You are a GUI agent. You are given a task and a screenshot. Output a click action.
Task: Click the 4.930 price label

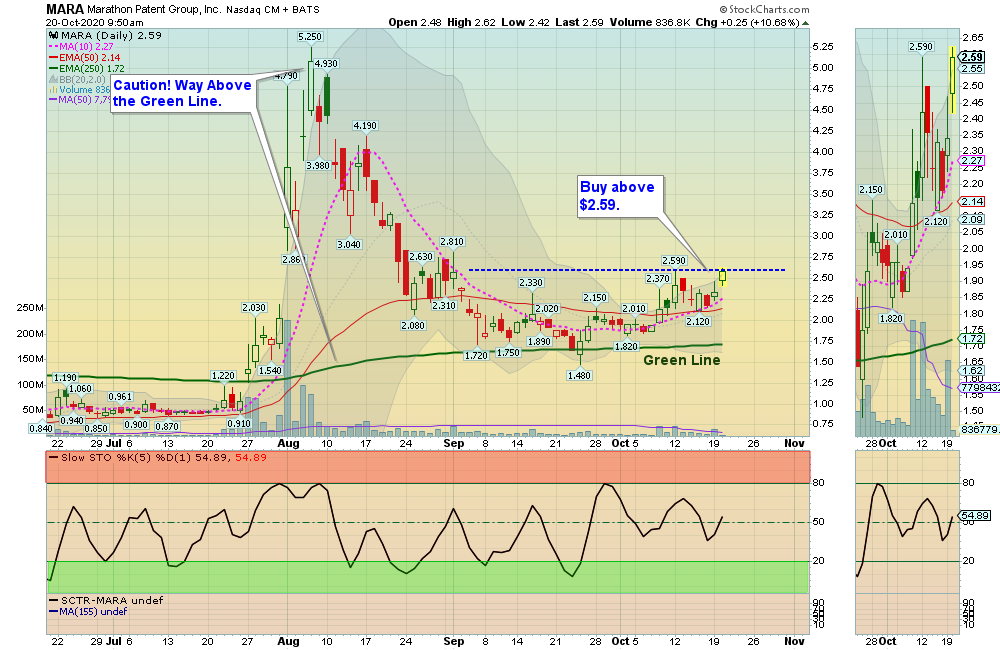326,64
